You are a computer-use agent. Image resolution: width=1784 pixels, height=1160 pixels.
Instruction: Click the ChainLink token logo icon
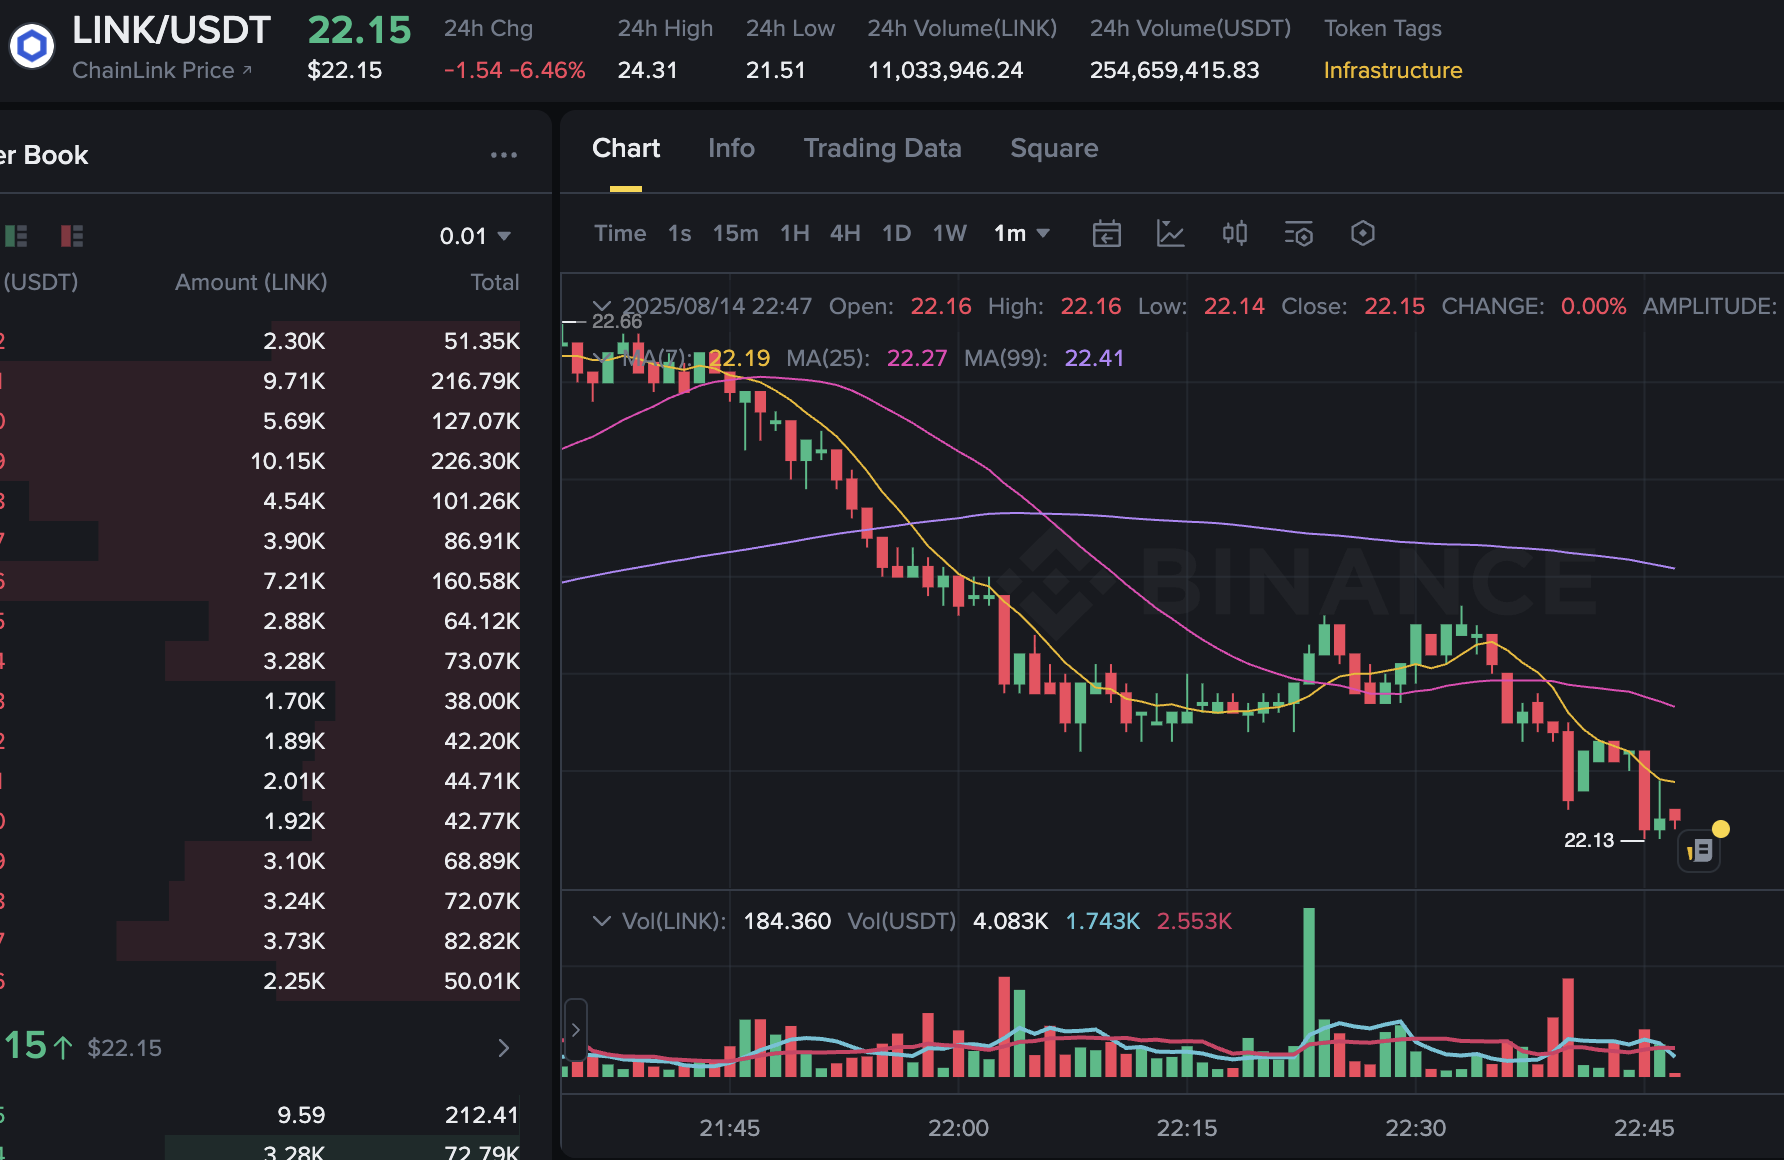[32, 46]
